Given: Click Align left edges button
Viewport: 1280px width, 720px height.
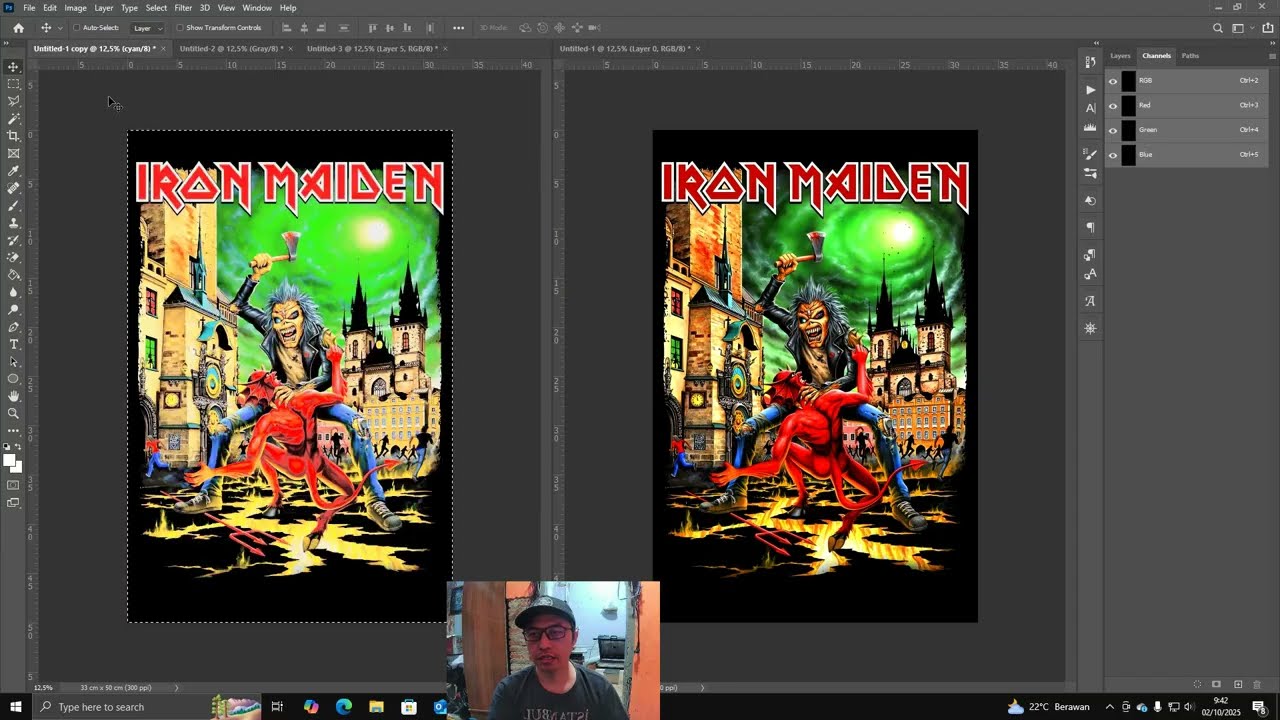Looking at the screenshot, I should point(286,28).
